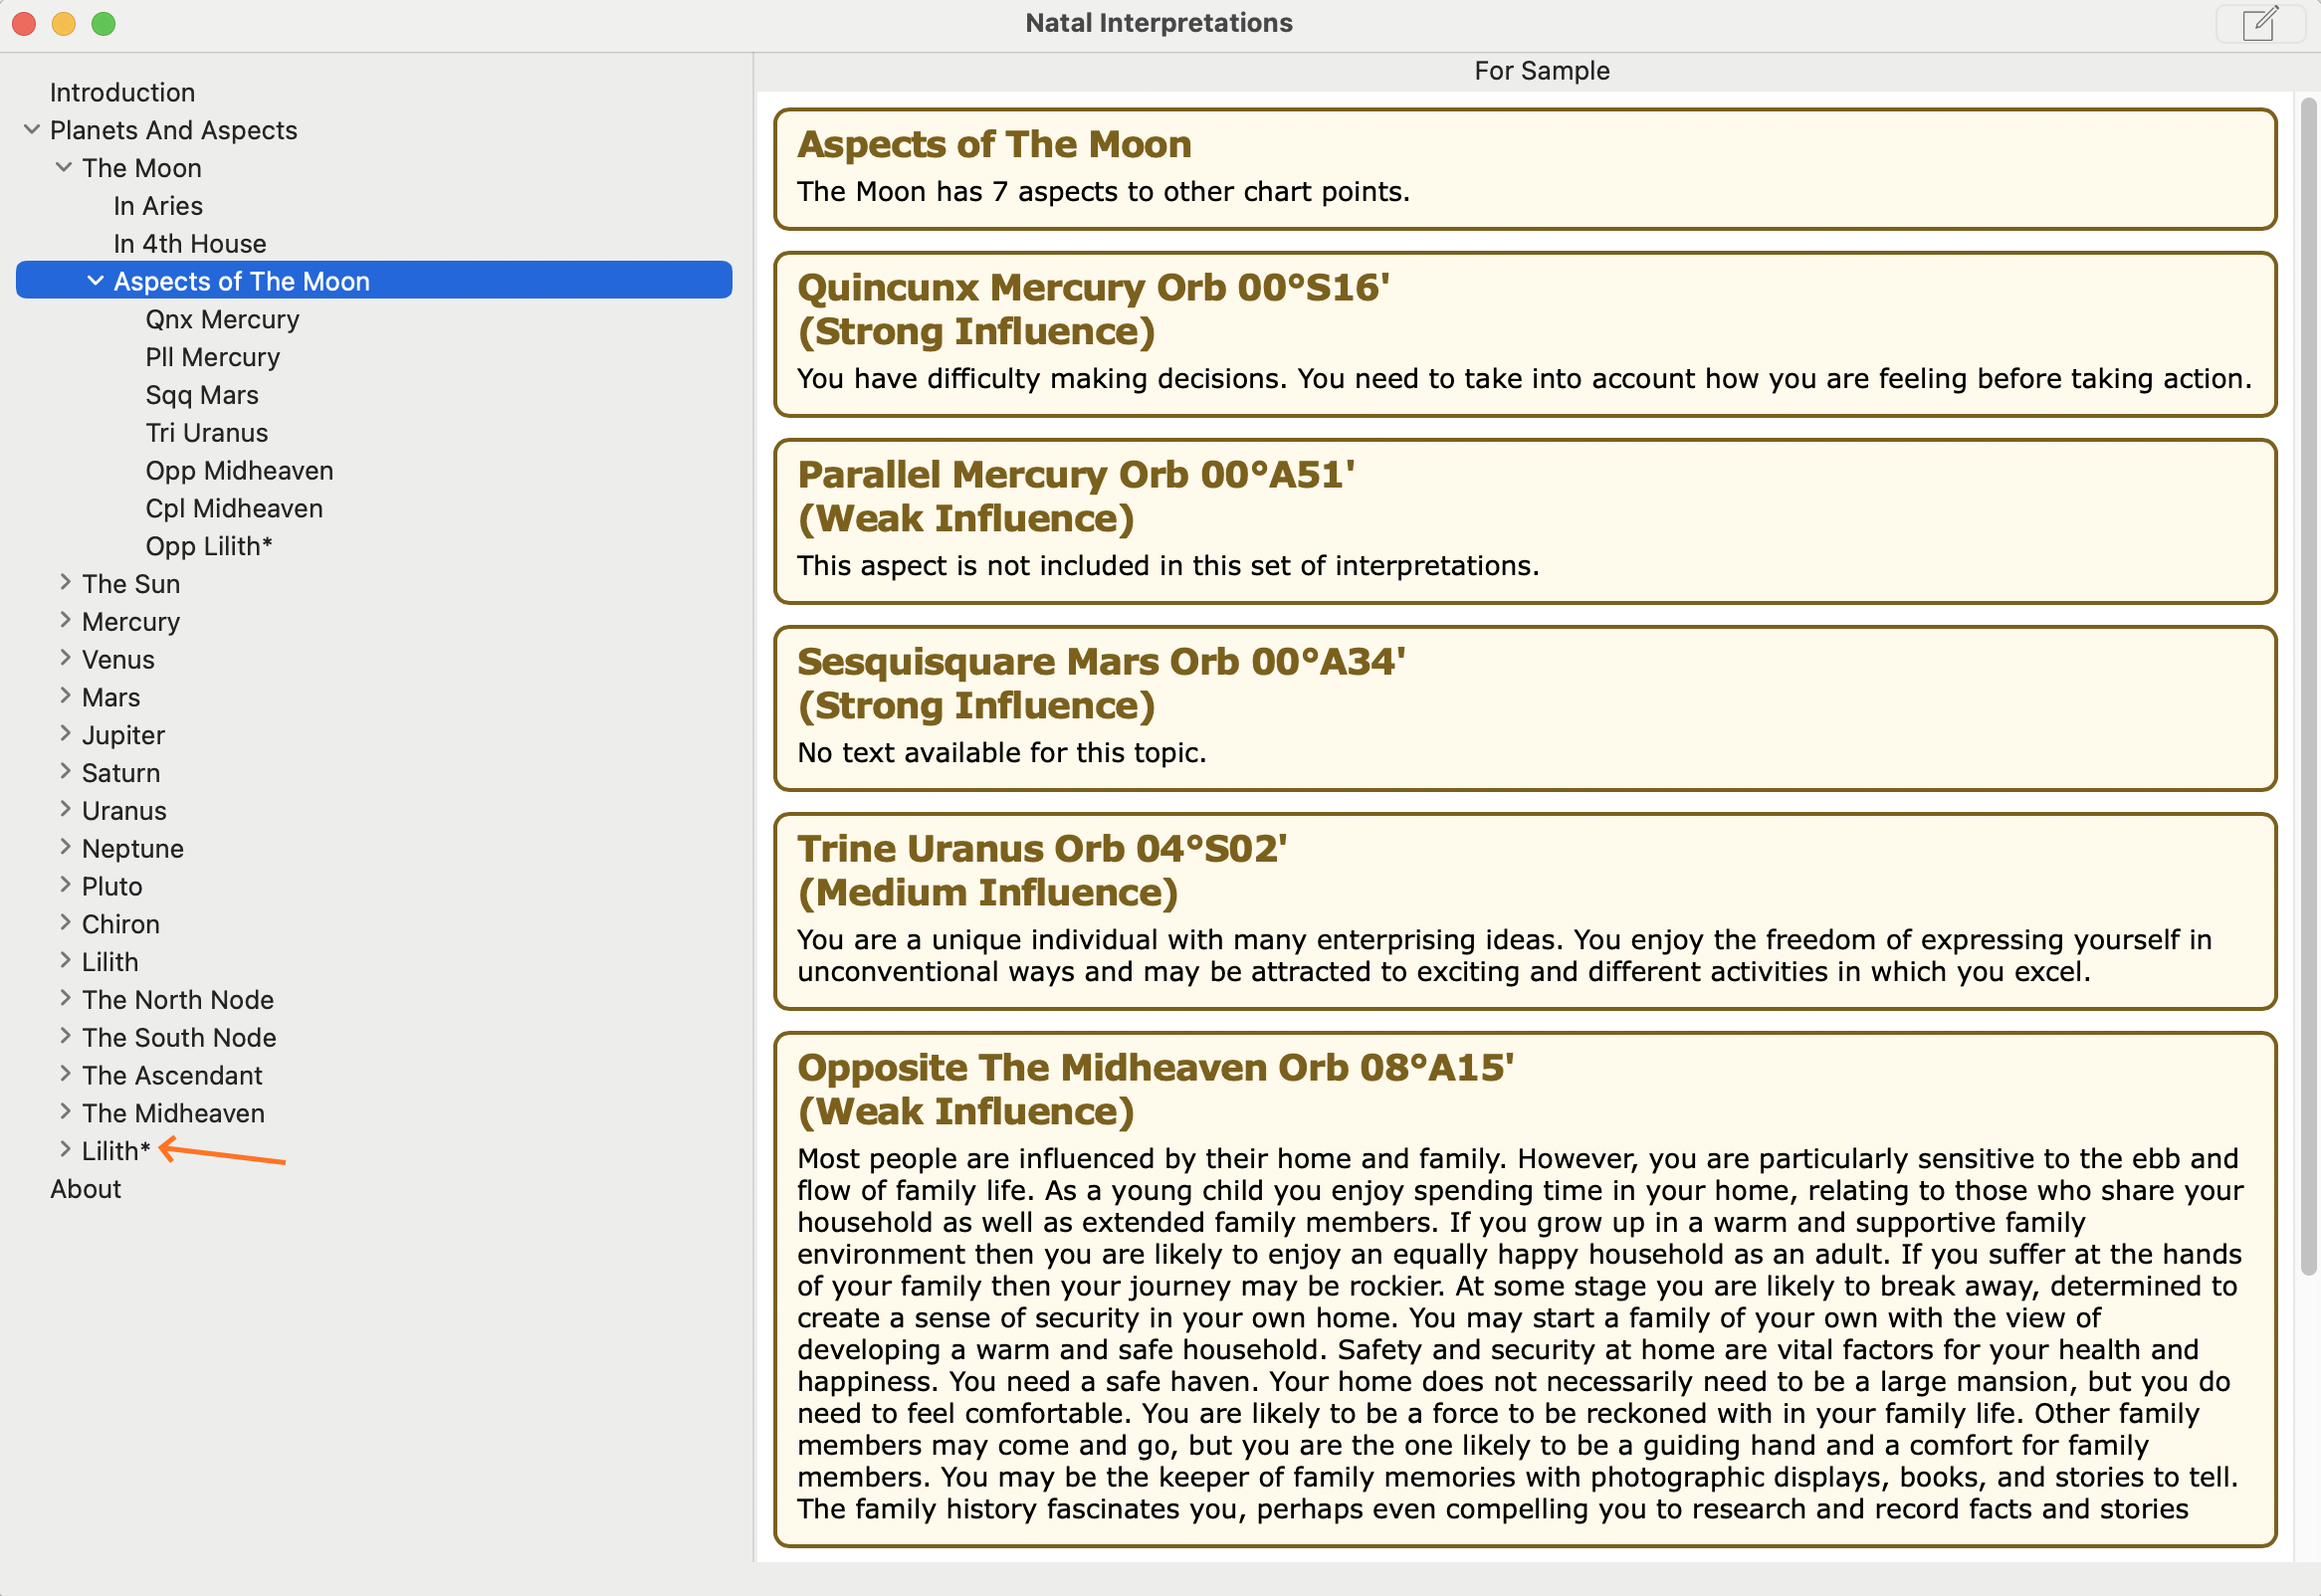2321x1596 pixels.
Task: Select Planets And Aspects label
Action: [174, 130]
